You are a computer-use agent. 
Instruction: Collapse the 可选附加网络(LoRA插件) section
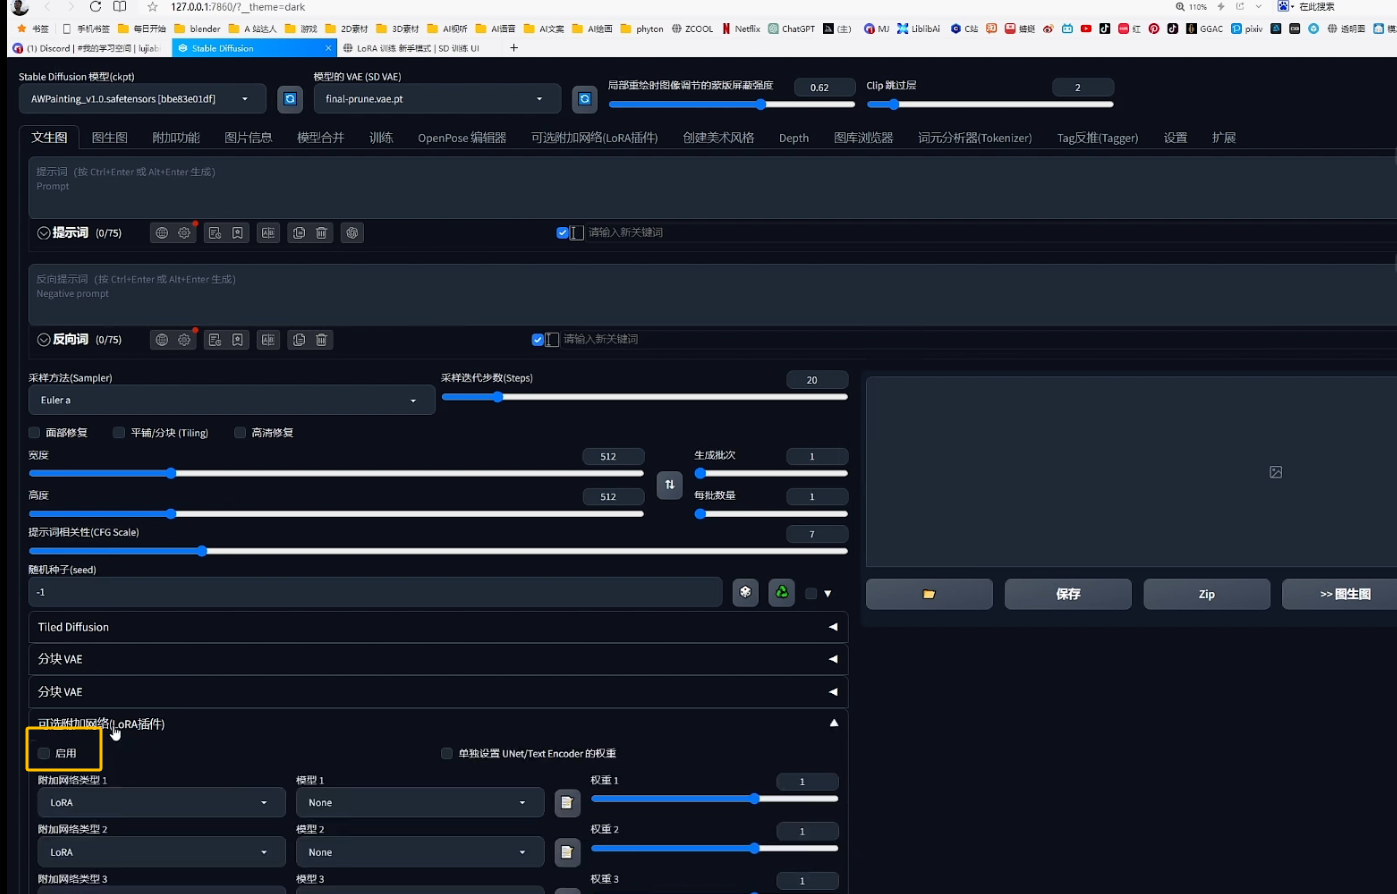coord(438,723)
